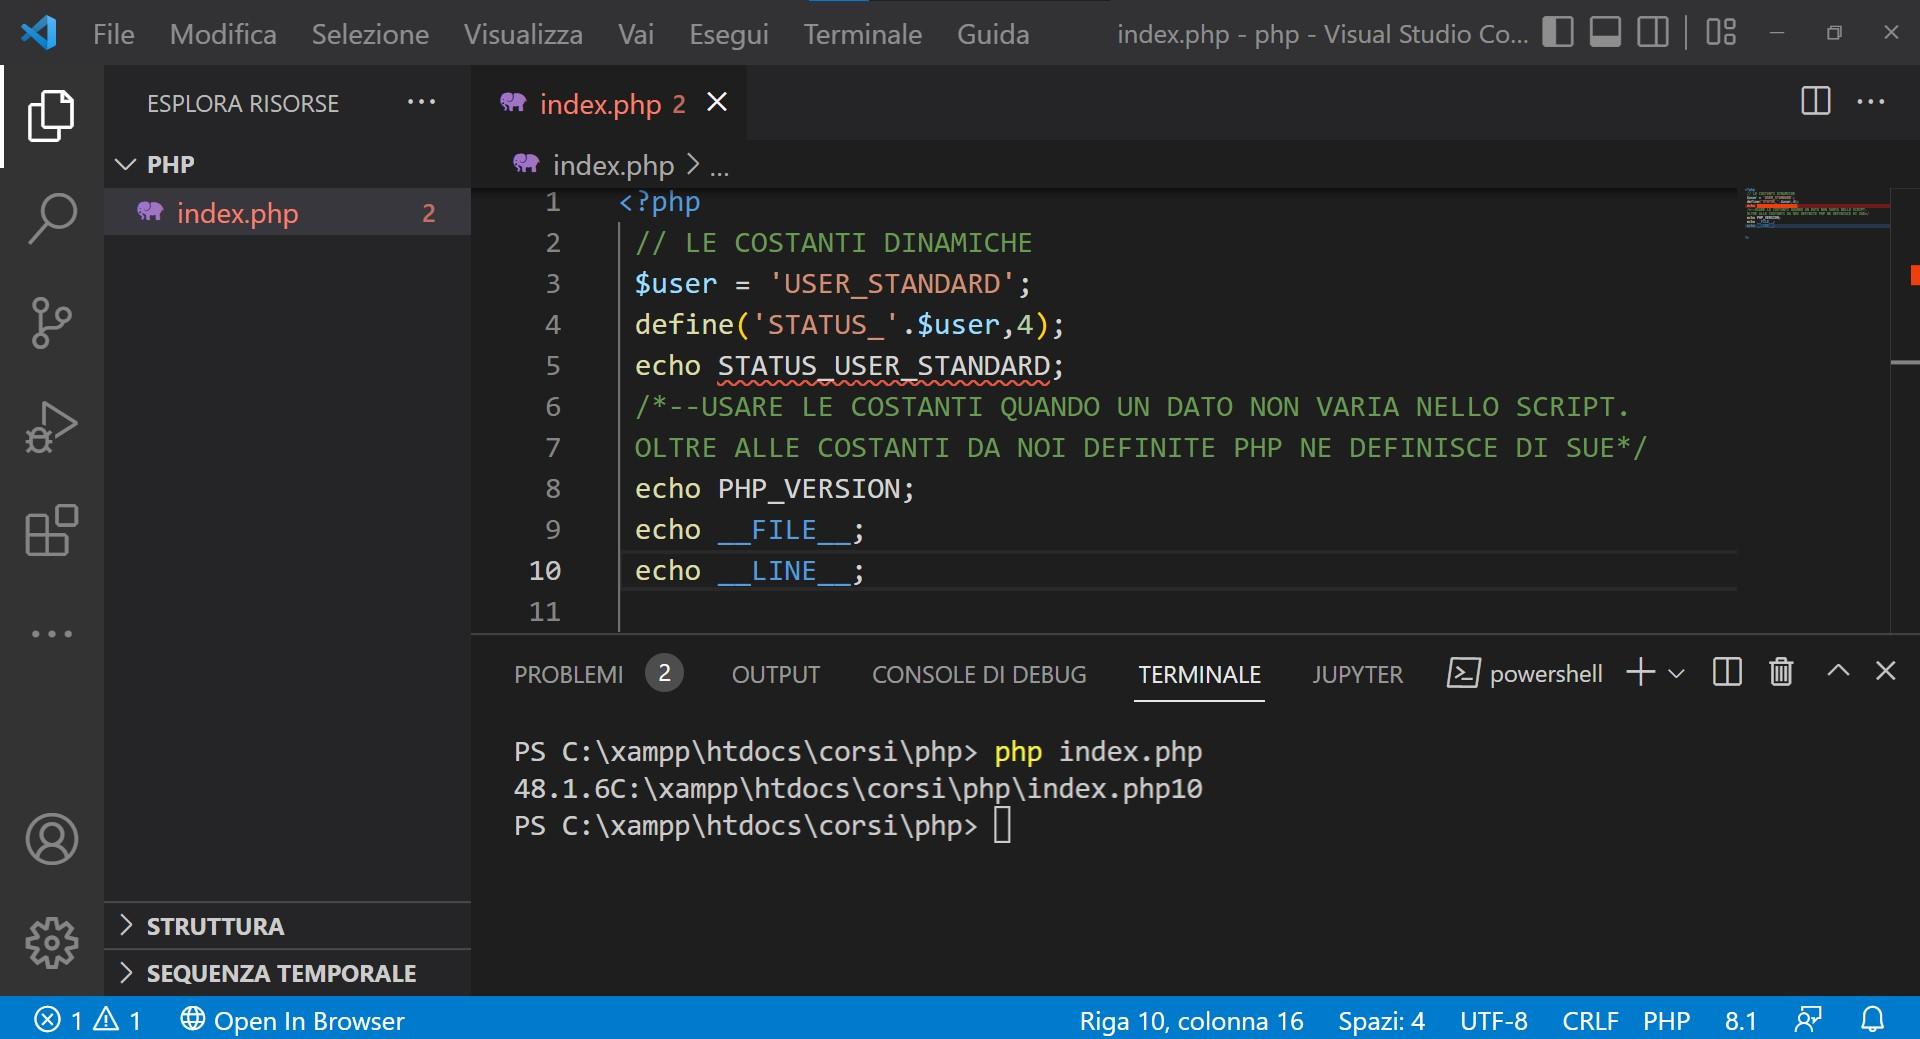
Task: Click Open In Browser status item
Action: coord(292,1020)
